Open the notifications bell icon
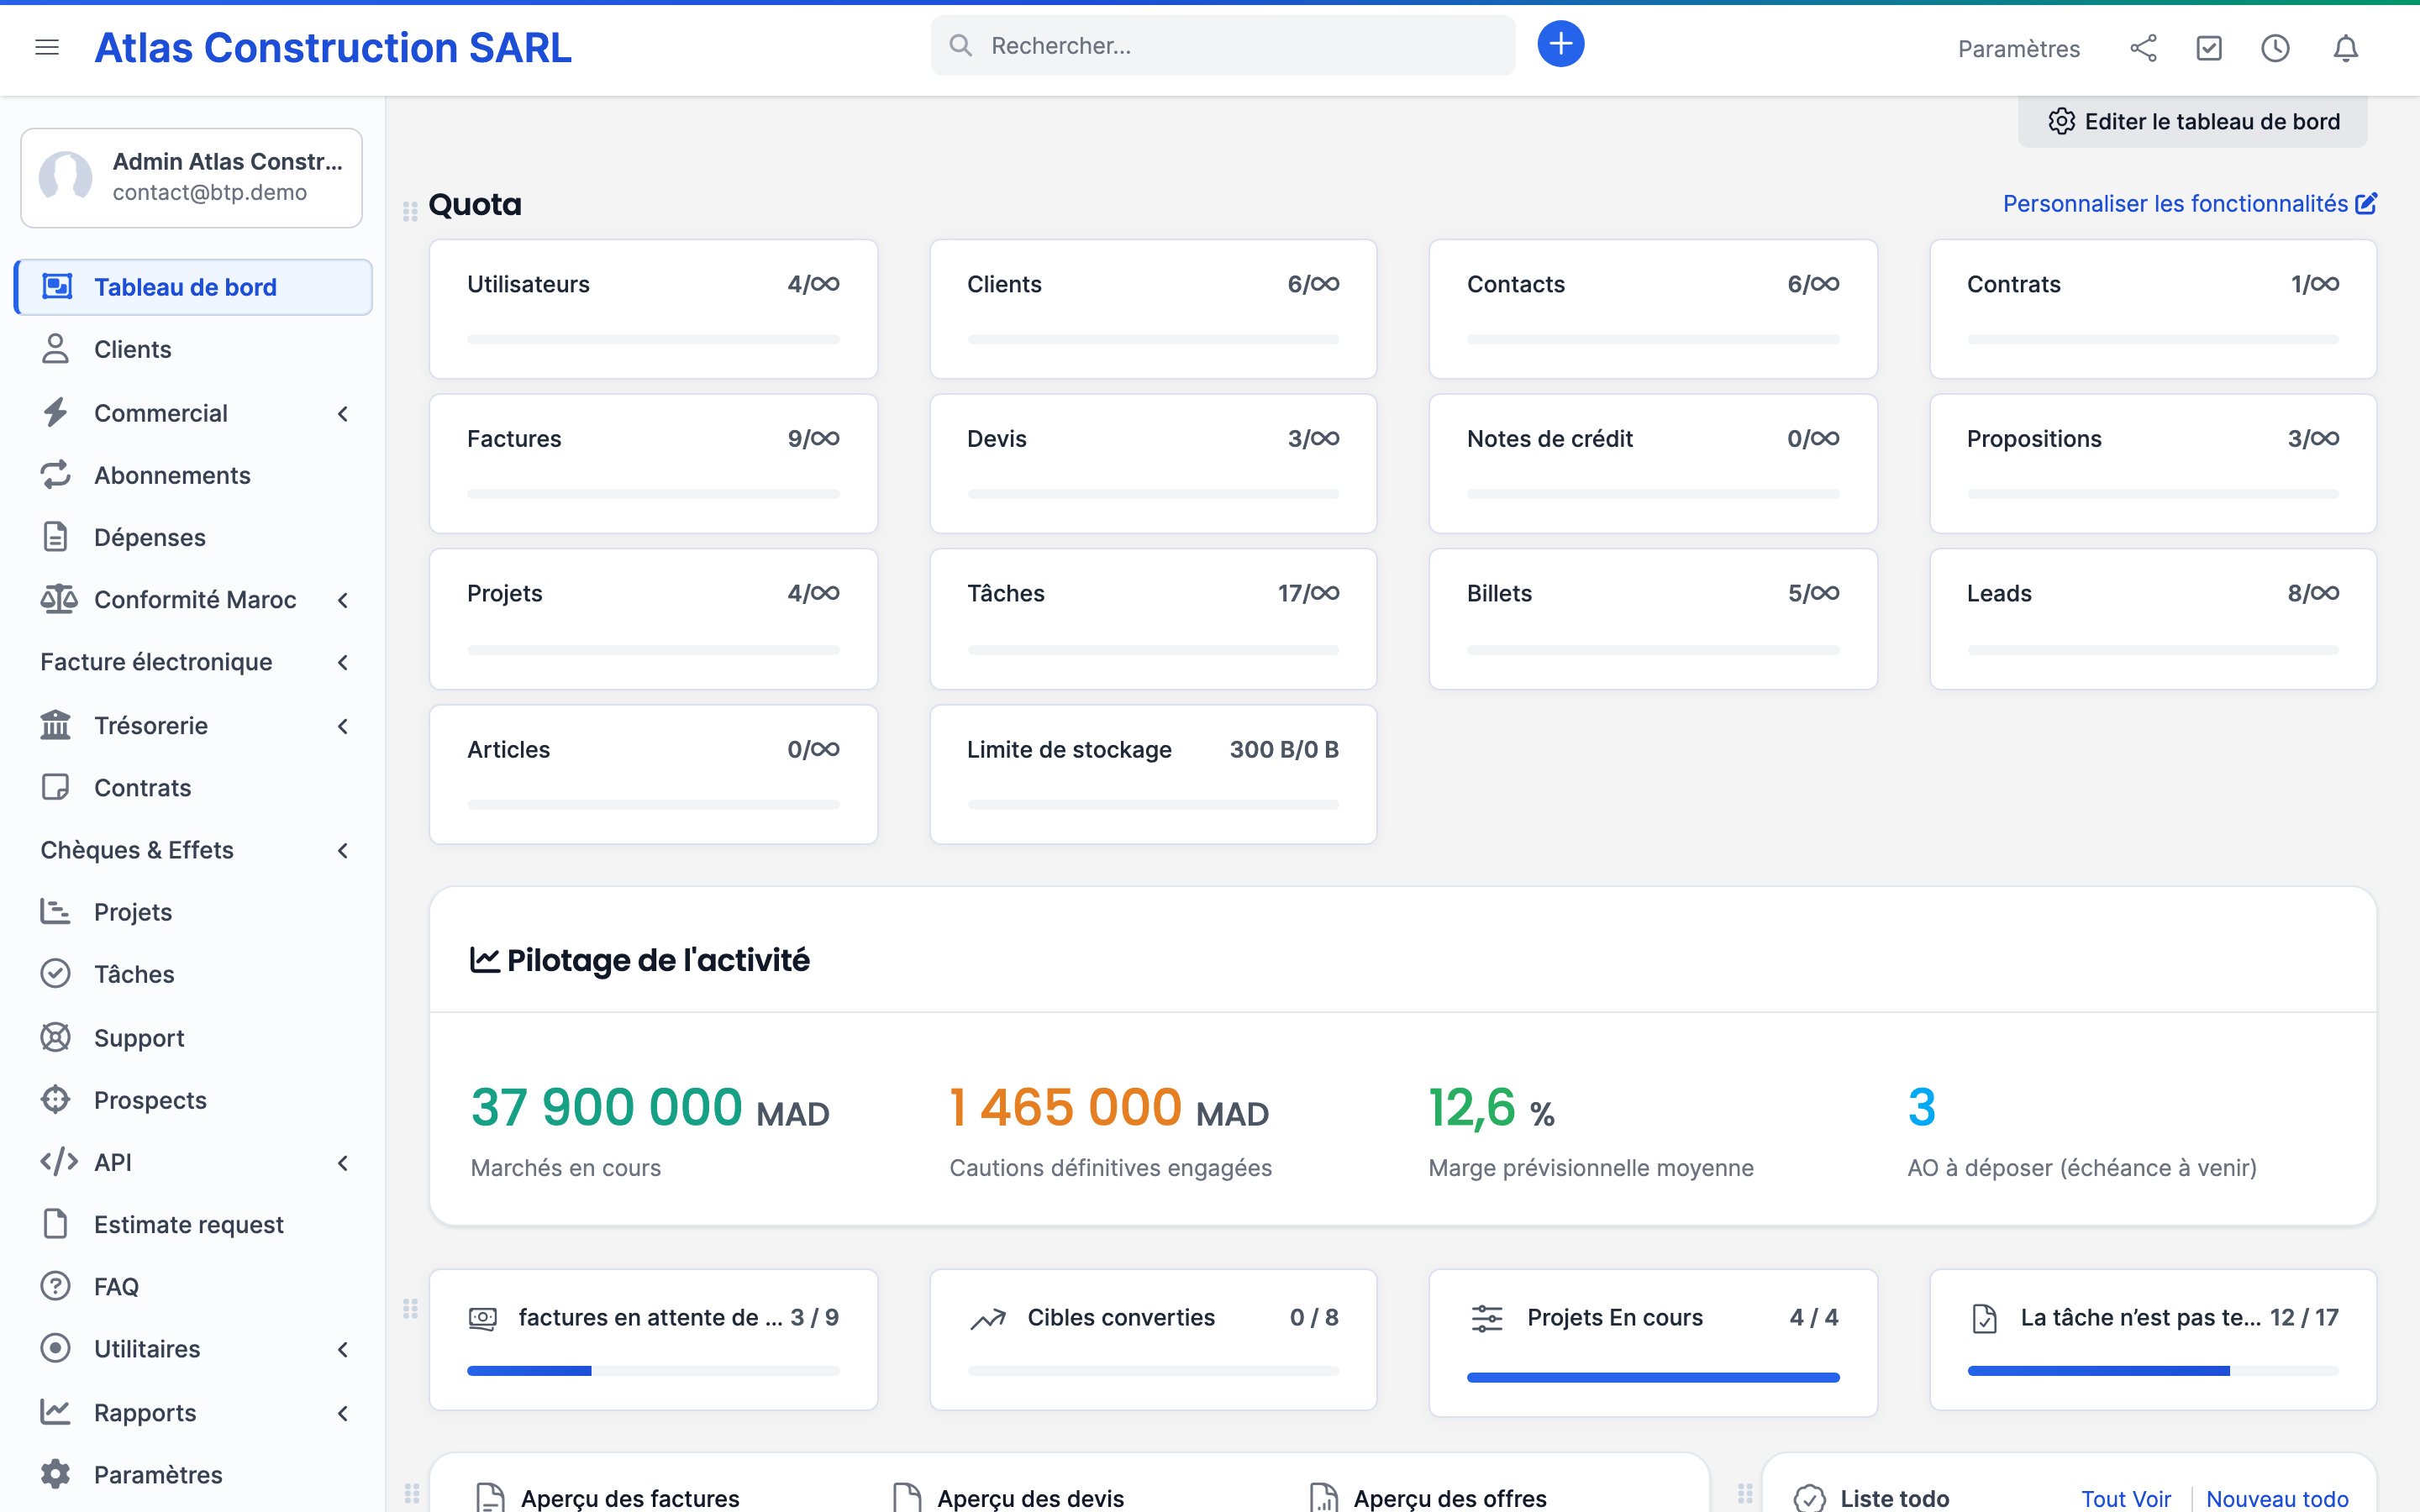 coord(2345,48)
